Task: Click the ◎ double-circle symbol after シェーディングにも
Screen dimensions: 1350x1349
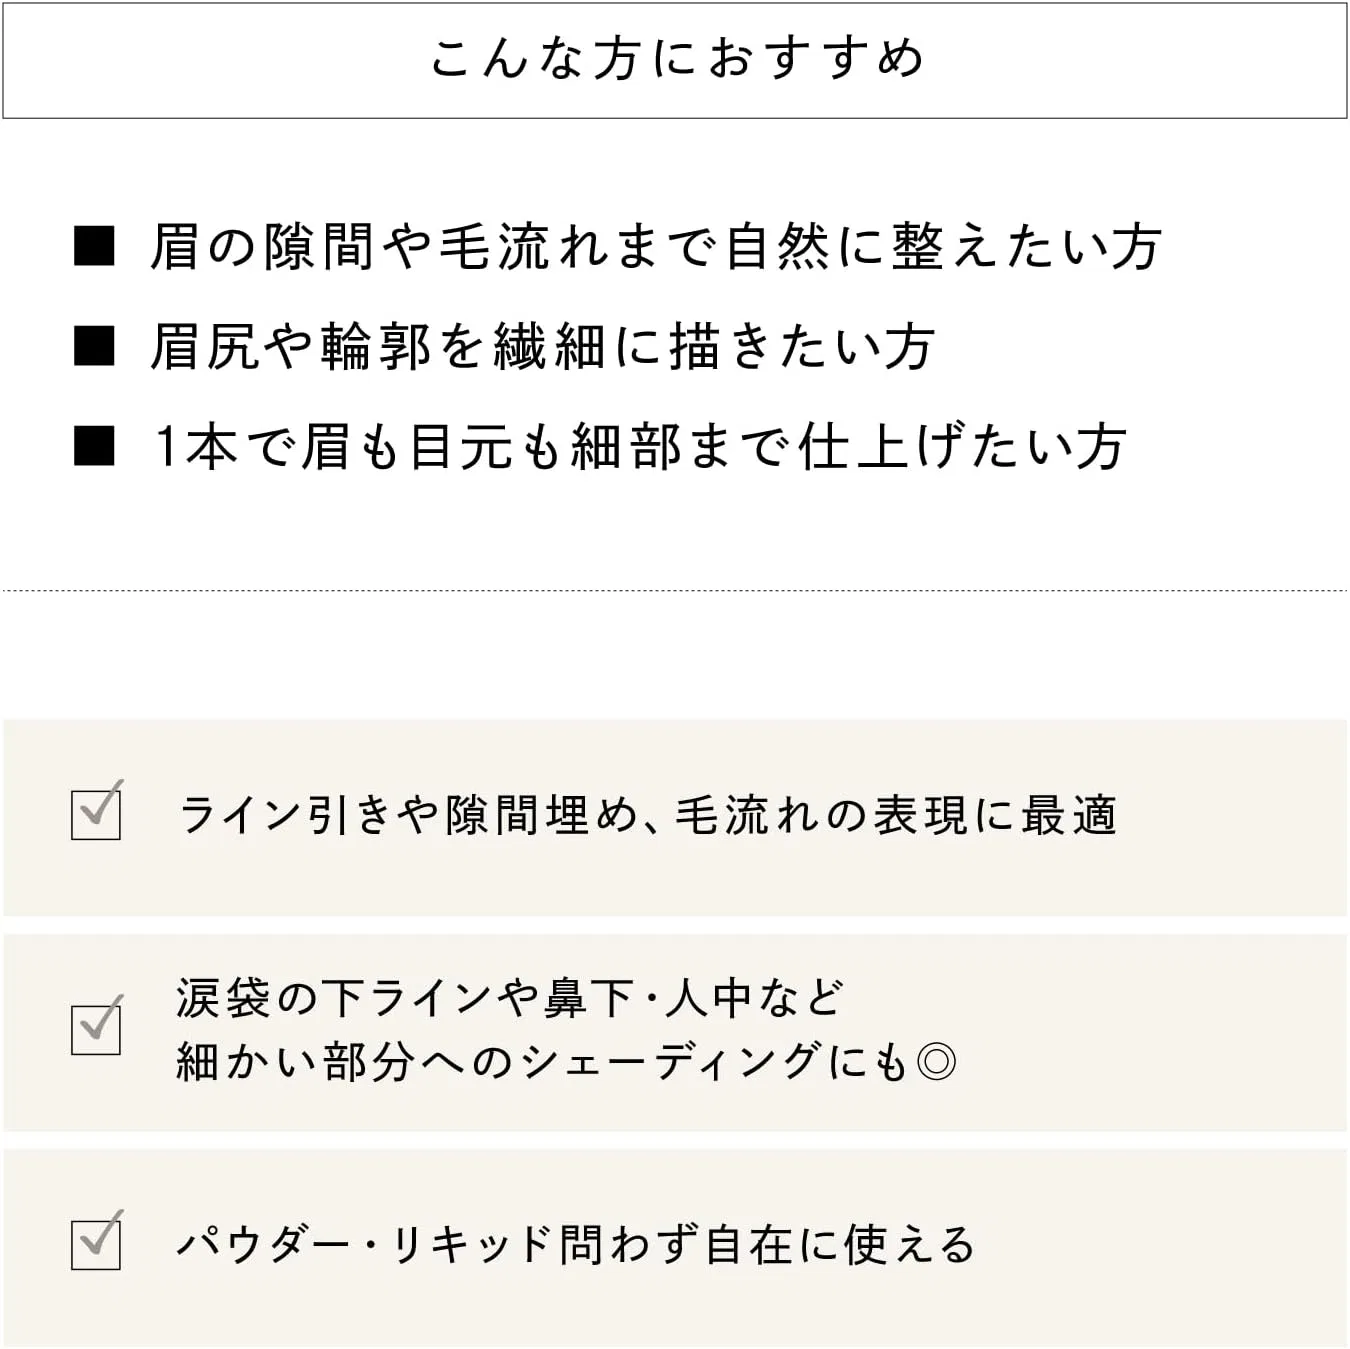Action: tap(936, 1062)
